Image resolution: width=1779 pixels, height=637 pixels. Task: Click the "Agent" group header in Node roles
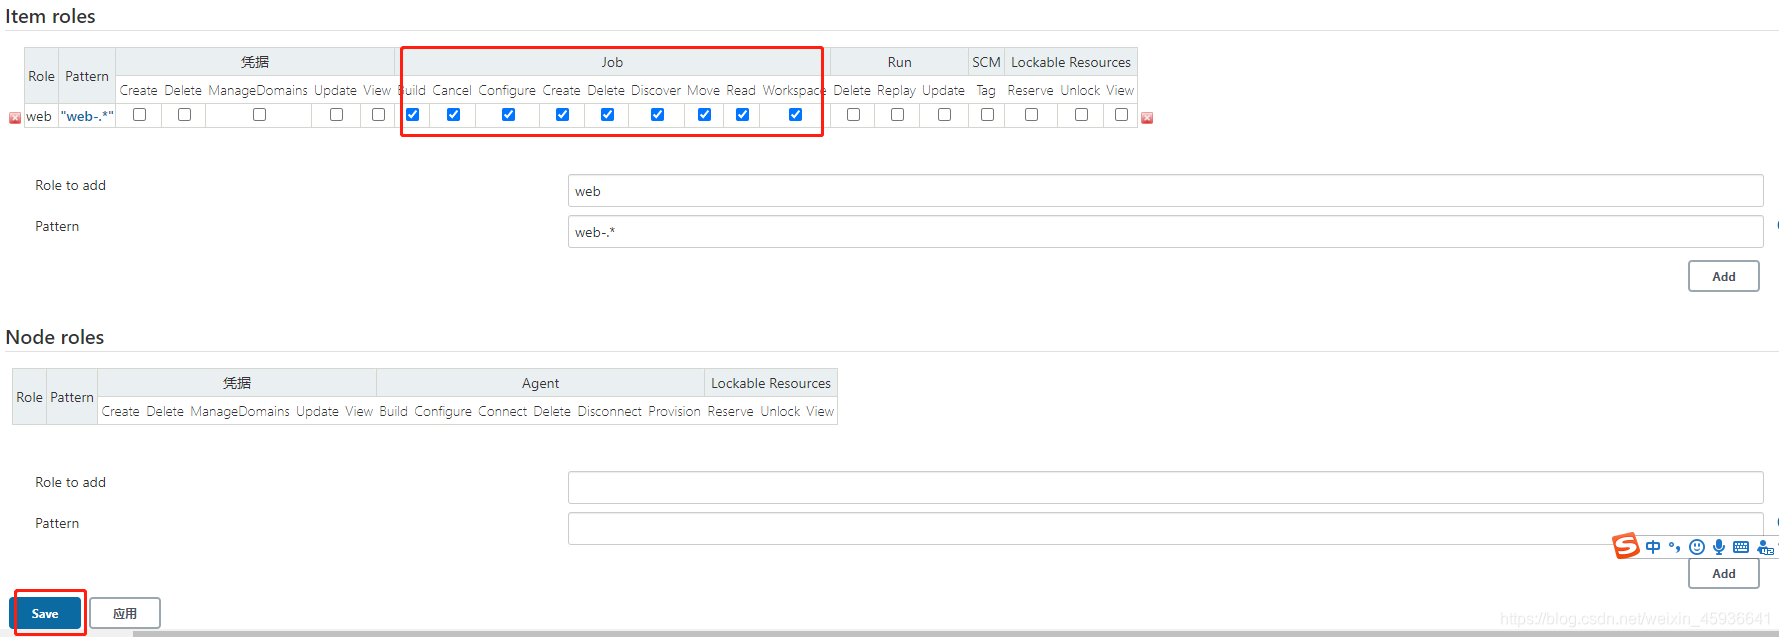(x=540, y=383)
